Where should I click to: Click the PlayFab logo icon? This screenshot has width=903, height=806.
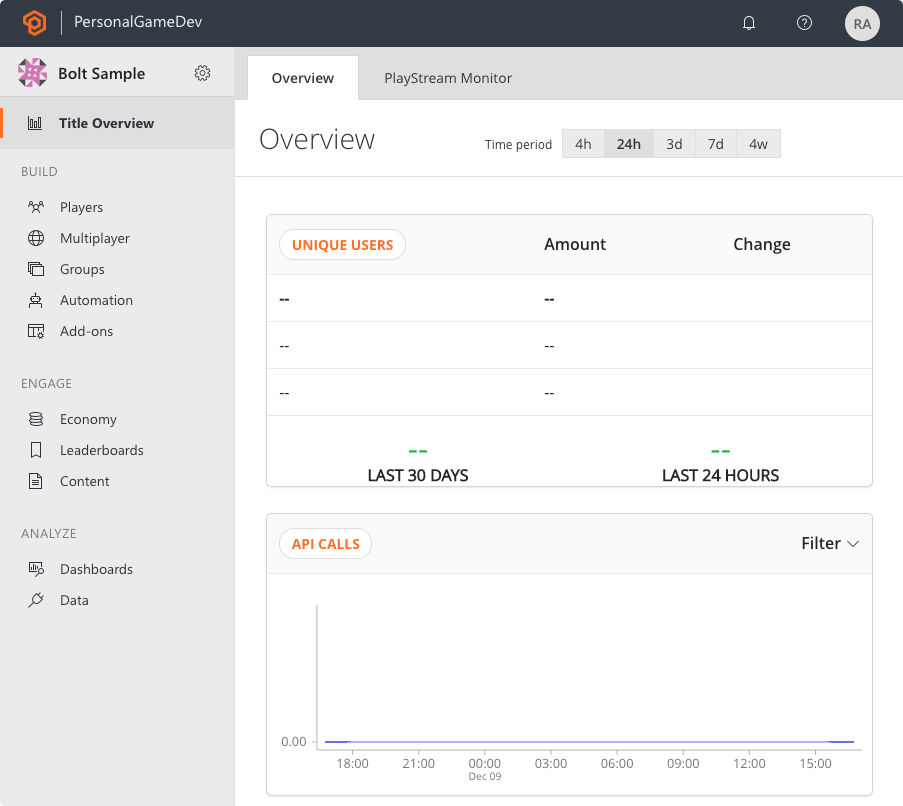pos(36,23)
